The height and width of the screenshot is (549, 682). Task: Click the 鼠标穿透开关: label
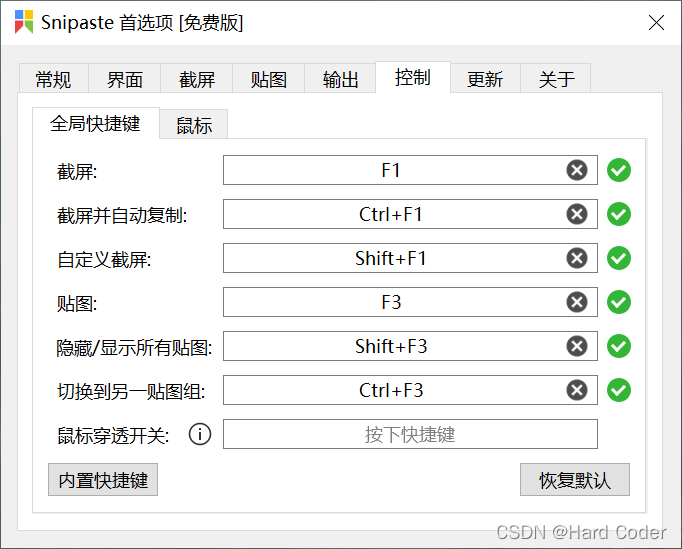[113, 435]
